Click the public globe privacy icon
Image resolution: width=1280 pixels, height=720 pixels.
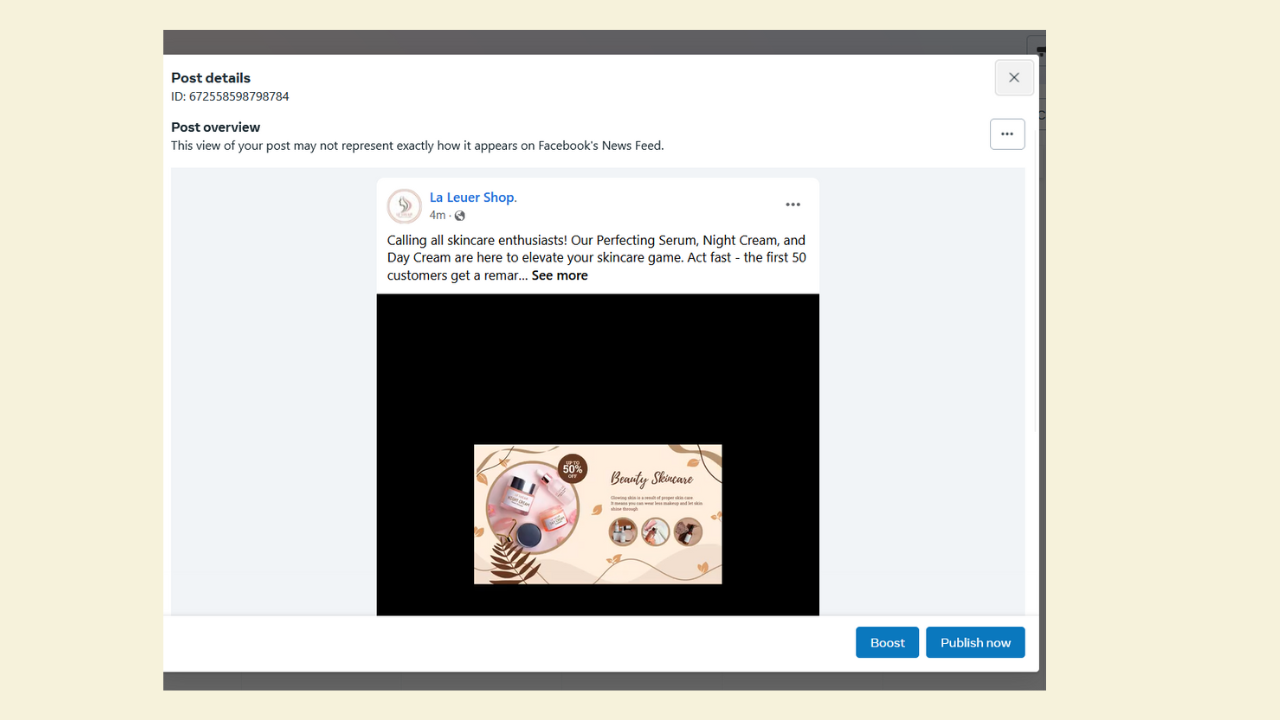click(x=460, y=215)
